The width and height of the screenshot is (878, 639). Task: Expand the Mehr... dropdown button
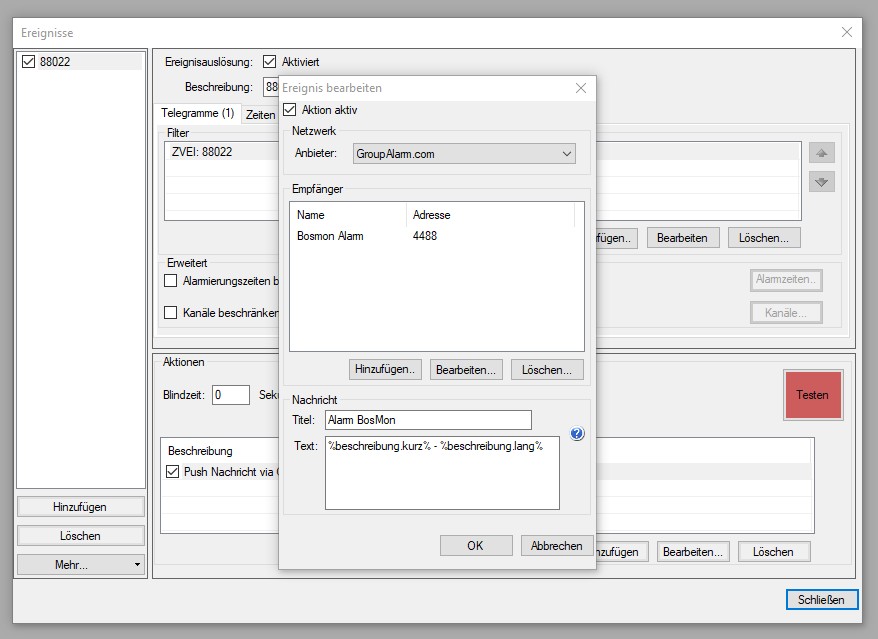tap(80, 565)
